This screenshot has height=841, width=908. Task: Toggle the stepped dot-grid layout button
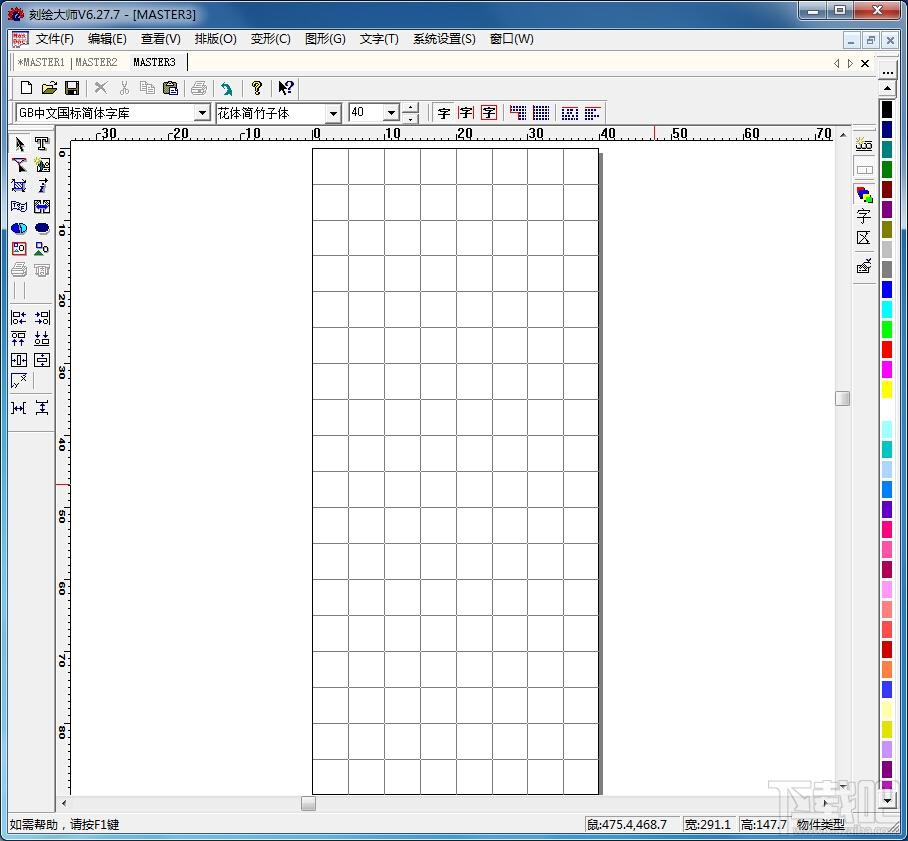tap(518, 113)
